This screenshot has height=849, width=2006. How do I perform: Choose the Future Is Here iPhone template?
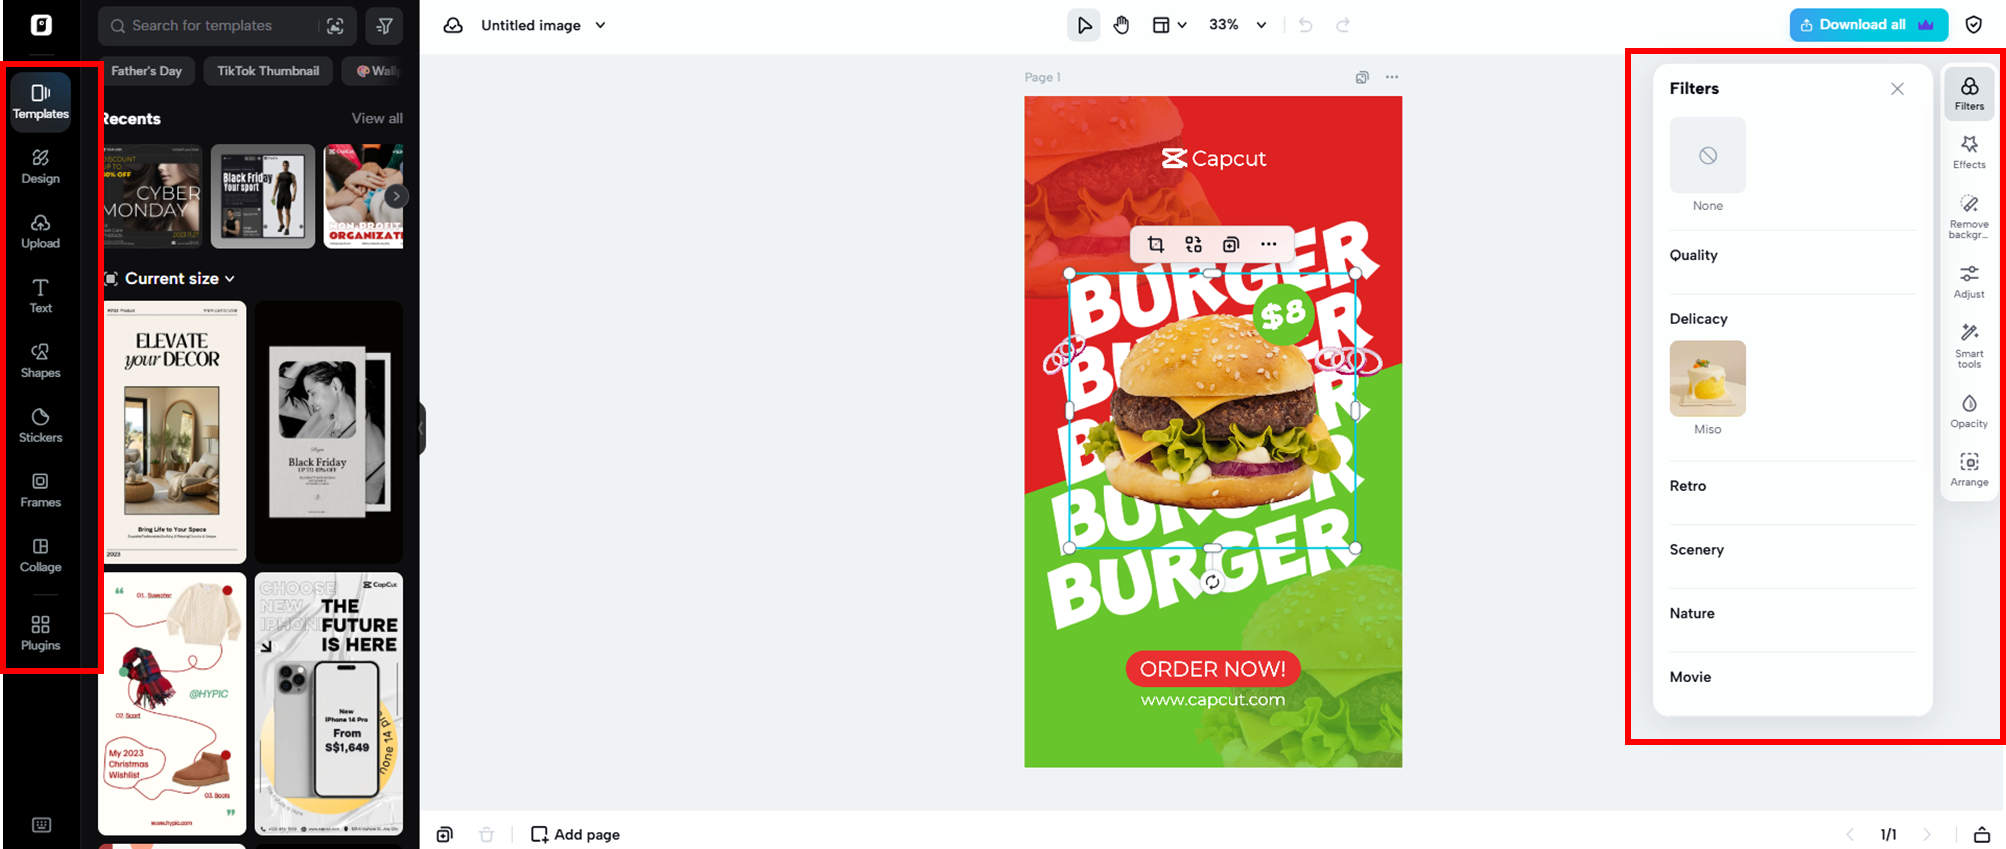pos(329,703)
